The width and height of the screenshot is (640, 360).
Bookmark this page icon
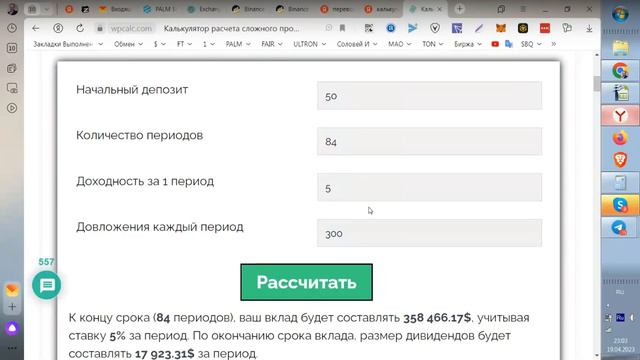click(342, 28)
